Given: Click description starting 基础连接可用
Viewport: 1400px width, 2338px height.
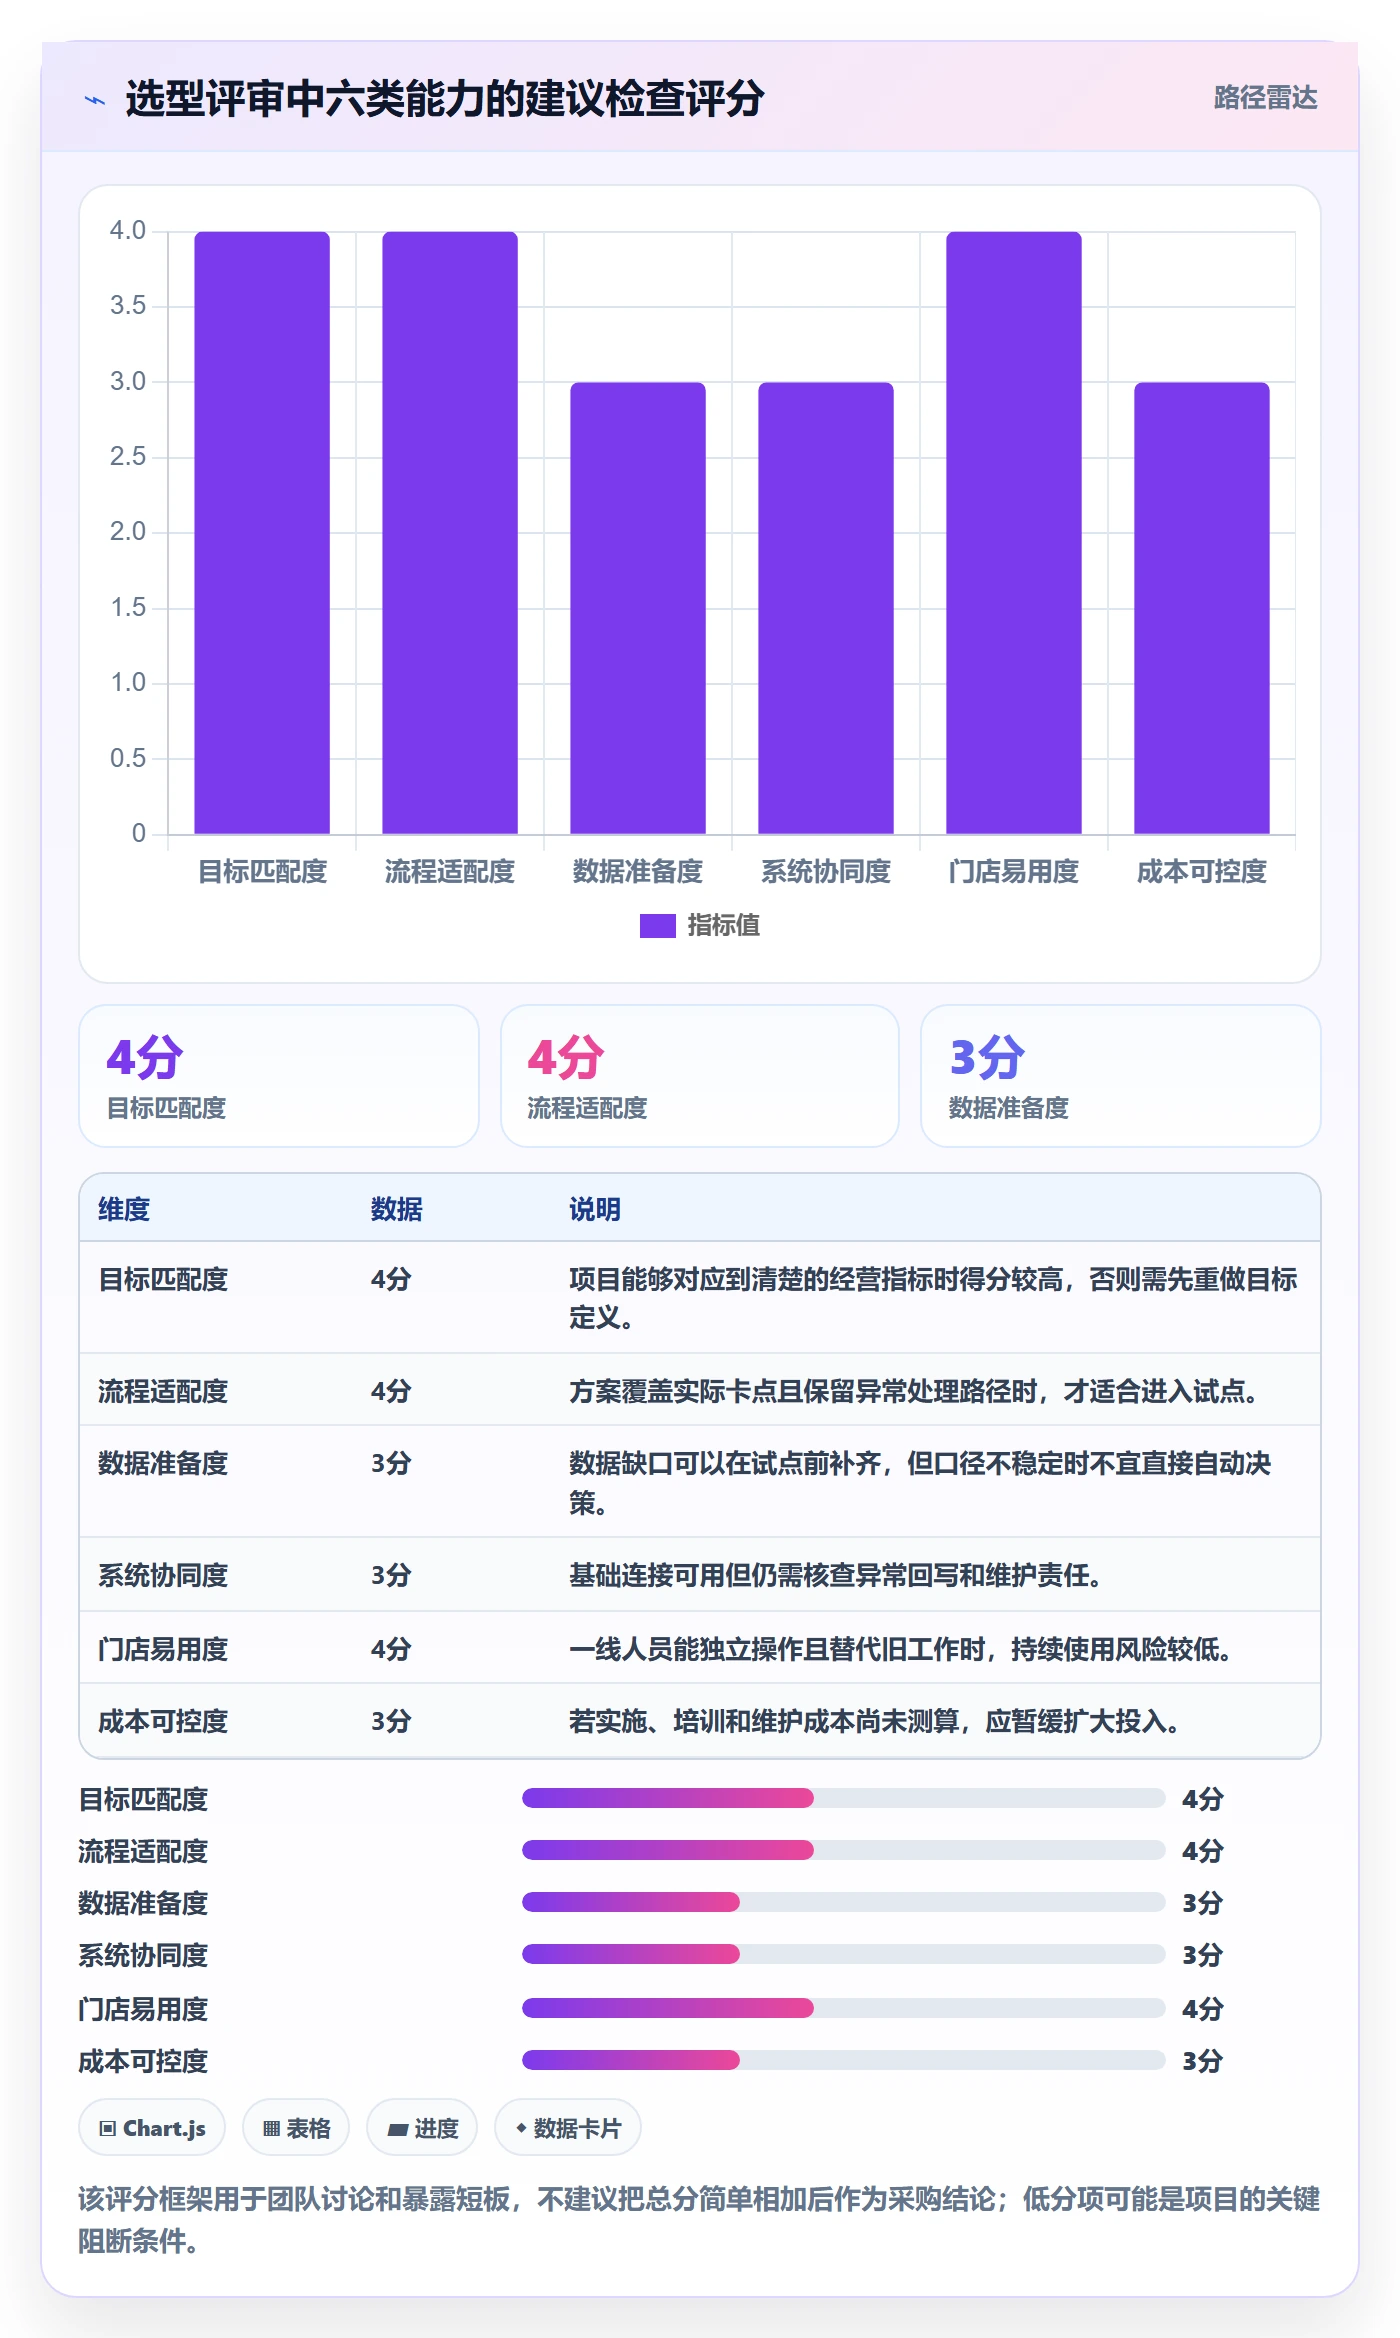Looking at the screenshot, I should tap(836, 1575).
